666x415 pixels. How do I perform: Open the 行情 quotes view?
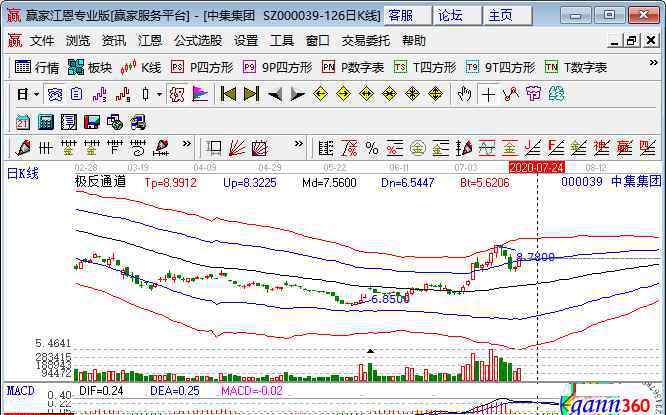coord(37,67)
